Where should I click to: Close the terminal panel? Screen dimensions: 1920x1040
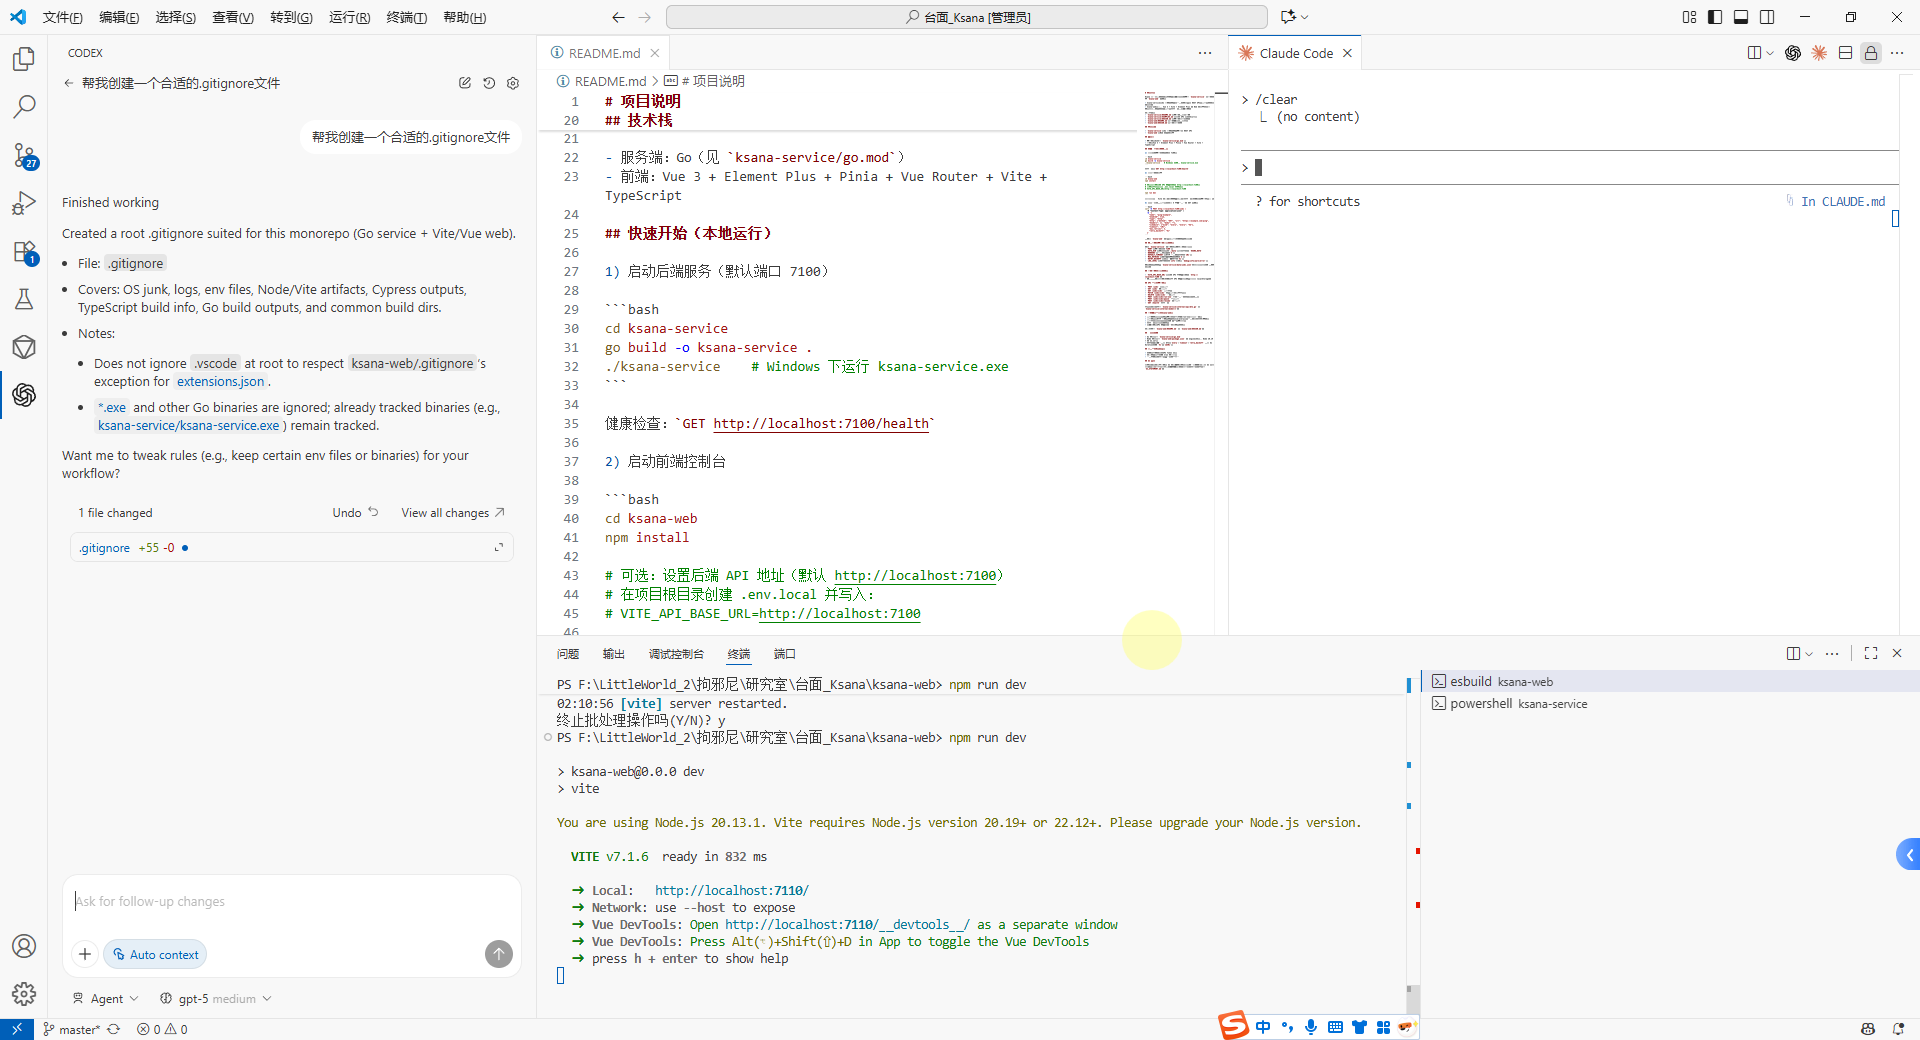pyautogui.click(x=1897, y=653)
